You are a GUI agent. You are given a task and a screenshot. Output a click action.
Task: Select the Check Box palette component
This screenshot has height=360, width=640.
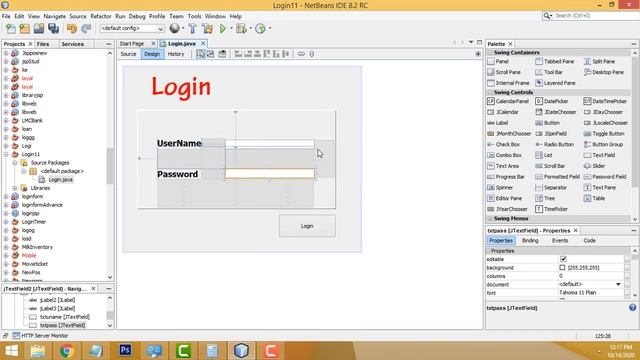504,144
